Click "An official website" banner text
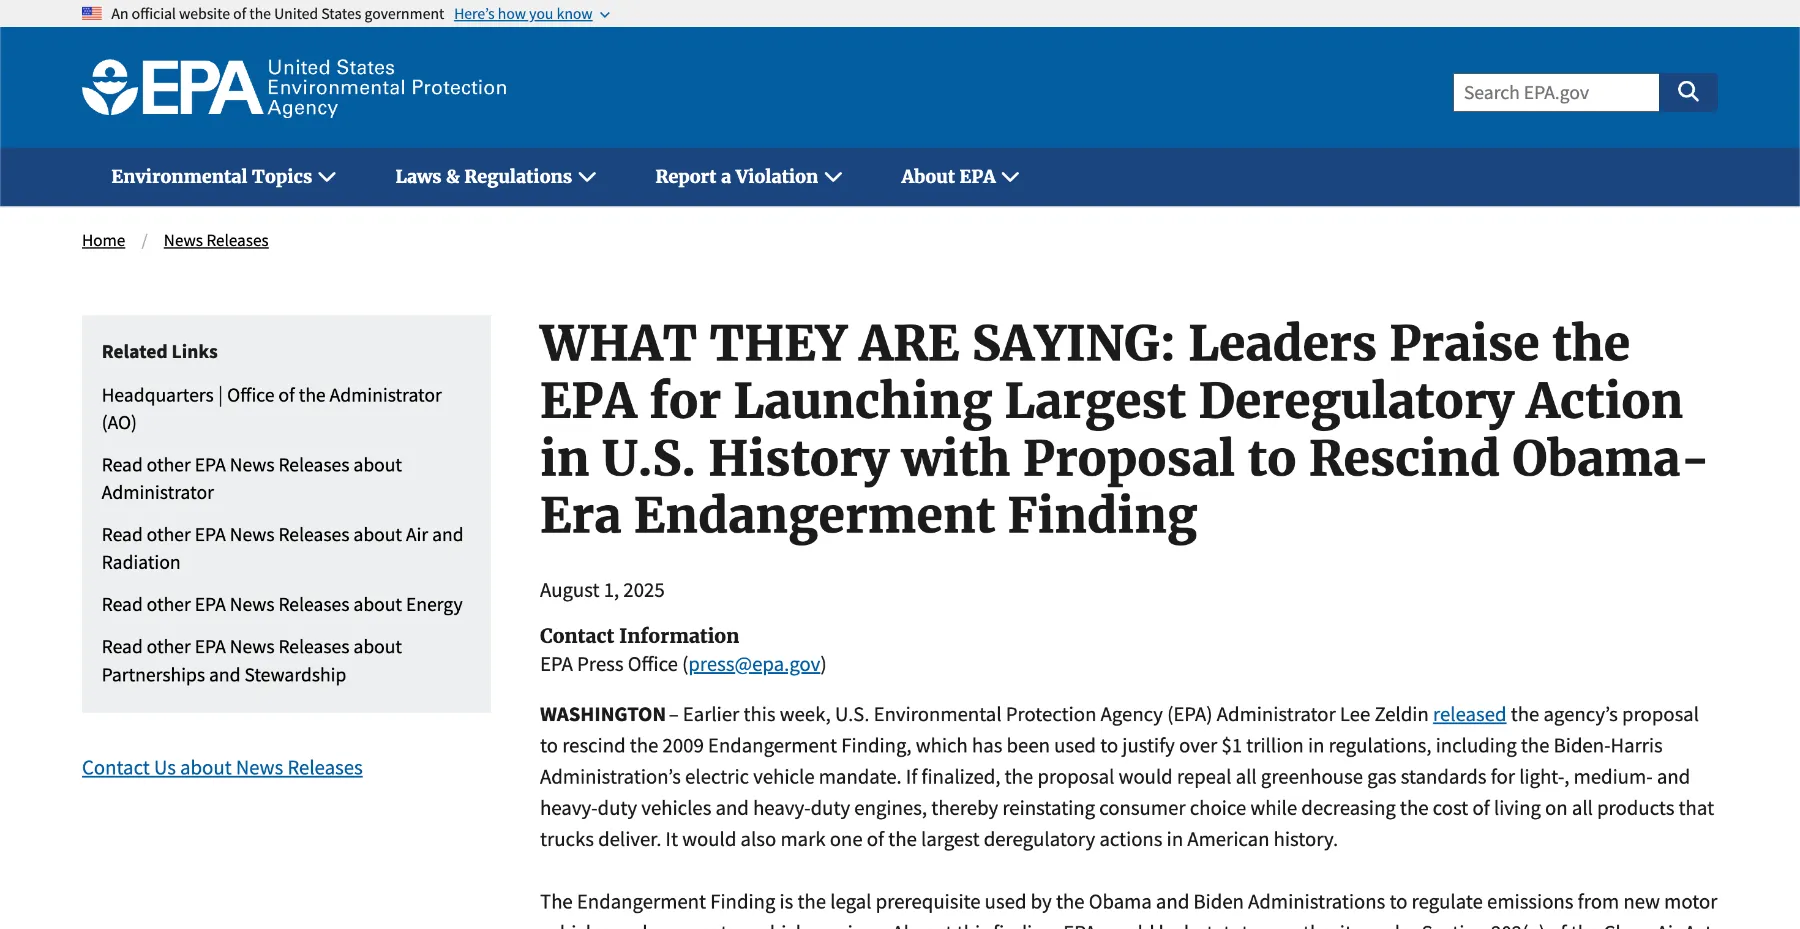The width and height of the screenshot is (1800, 929). click(277, 14)
